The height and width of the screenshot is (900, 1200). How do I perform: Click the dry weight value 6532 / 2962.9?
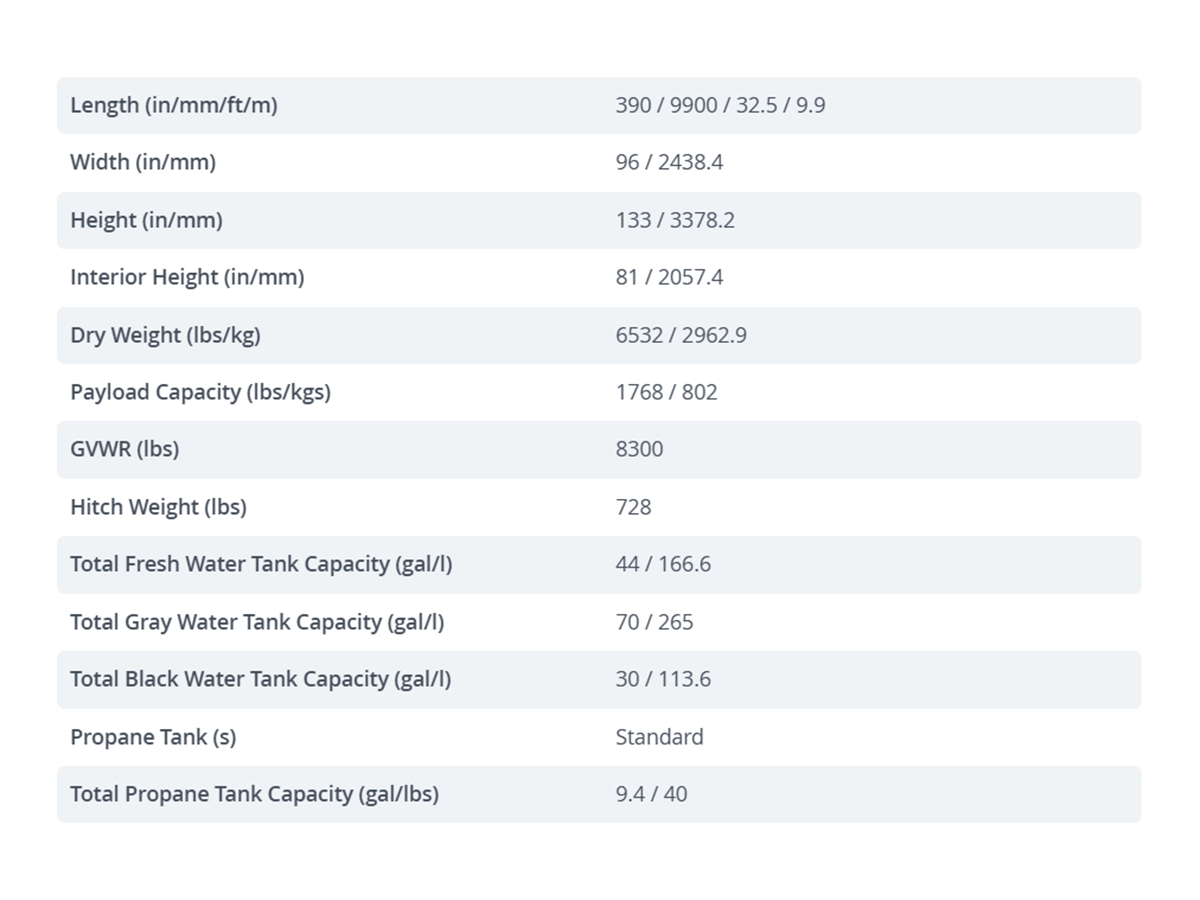[x=681, y=335]
